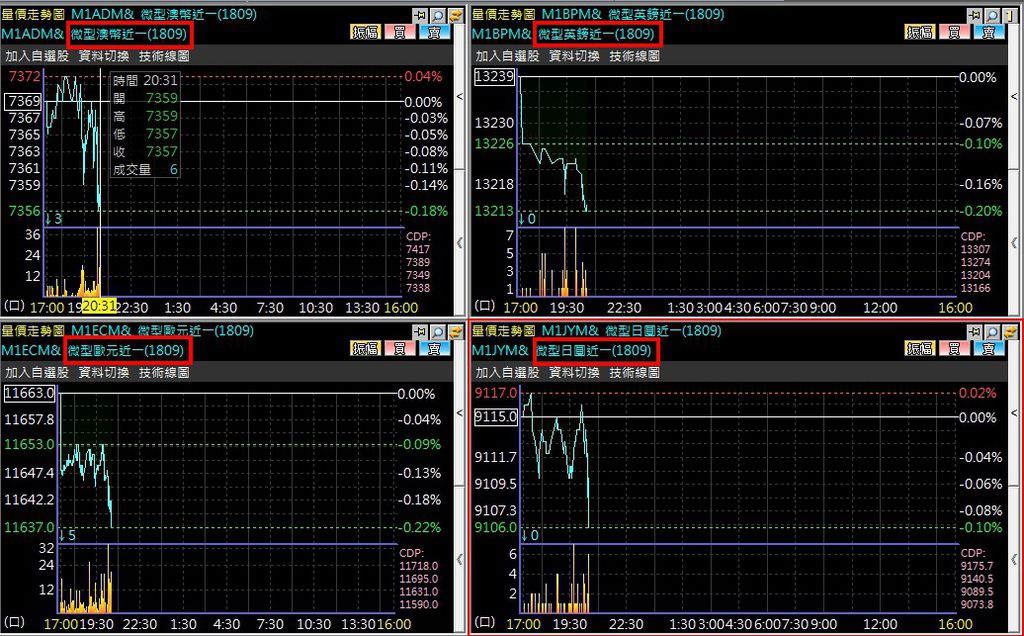Click 買 (buy) button in M1ECM& panel
The width and height of the screenshot is (1024, 636).
[x=400, y=349]
